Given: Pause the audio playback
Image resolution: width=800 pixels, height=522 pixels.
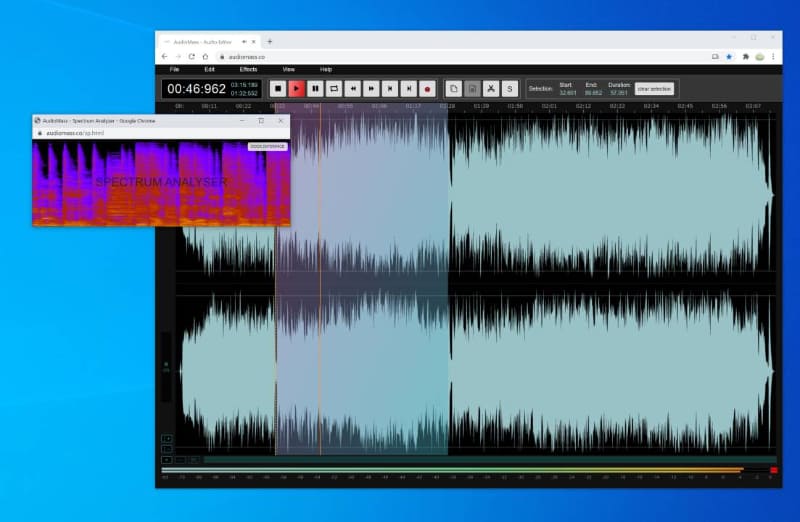Looking at the screenshot, I should tap(315, 89).
